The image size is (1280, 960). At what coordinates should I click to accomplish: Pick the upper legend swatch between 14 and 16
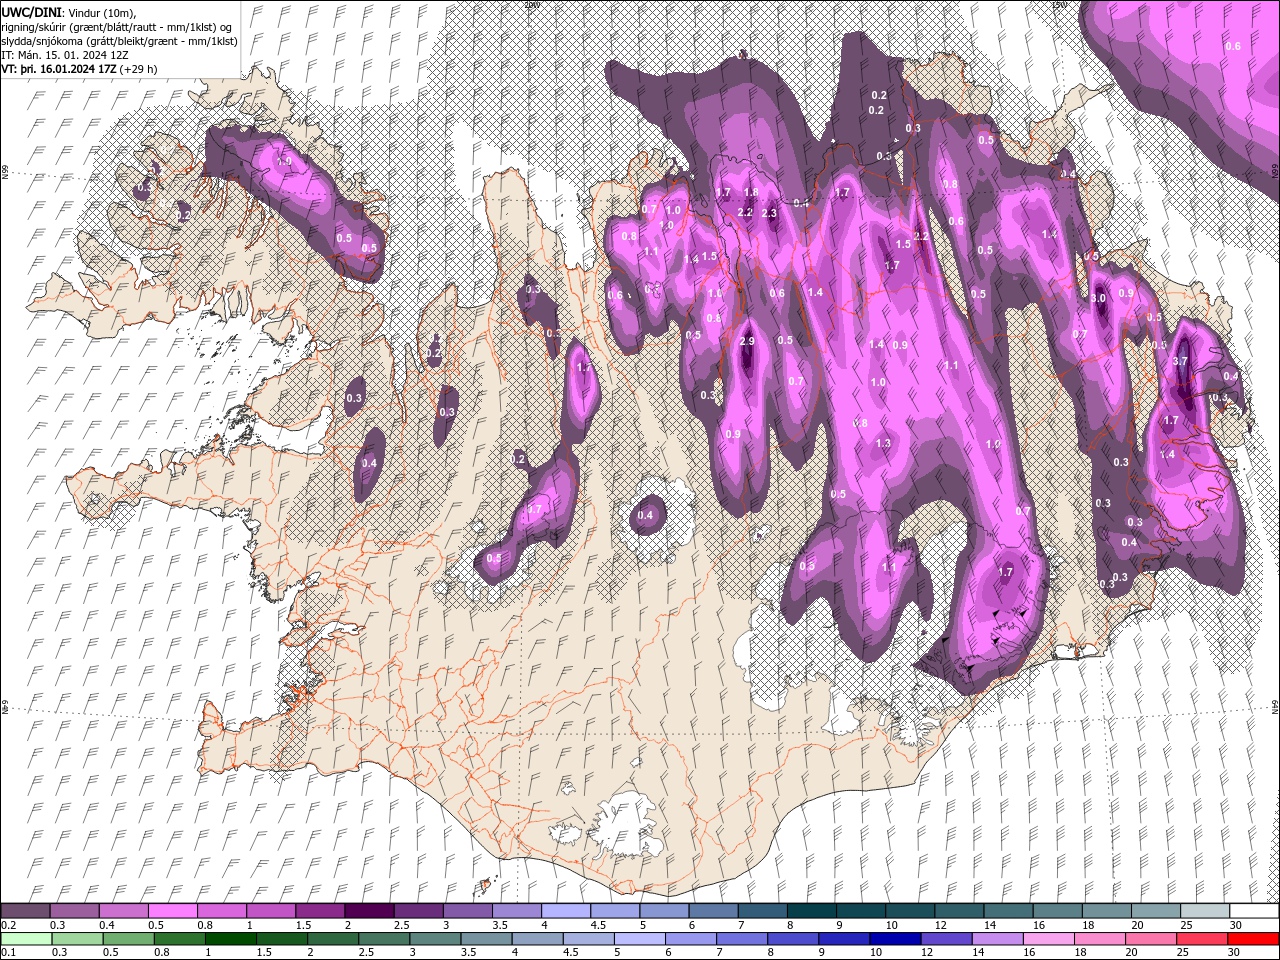pyautogui.click(x=1006, y=911)
